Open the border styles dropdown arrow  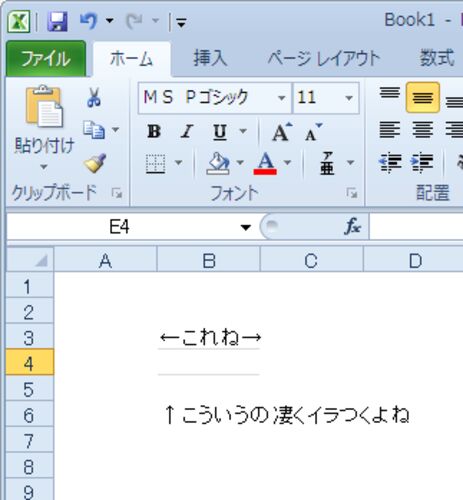pyautogui.click(x=178, y=163)
